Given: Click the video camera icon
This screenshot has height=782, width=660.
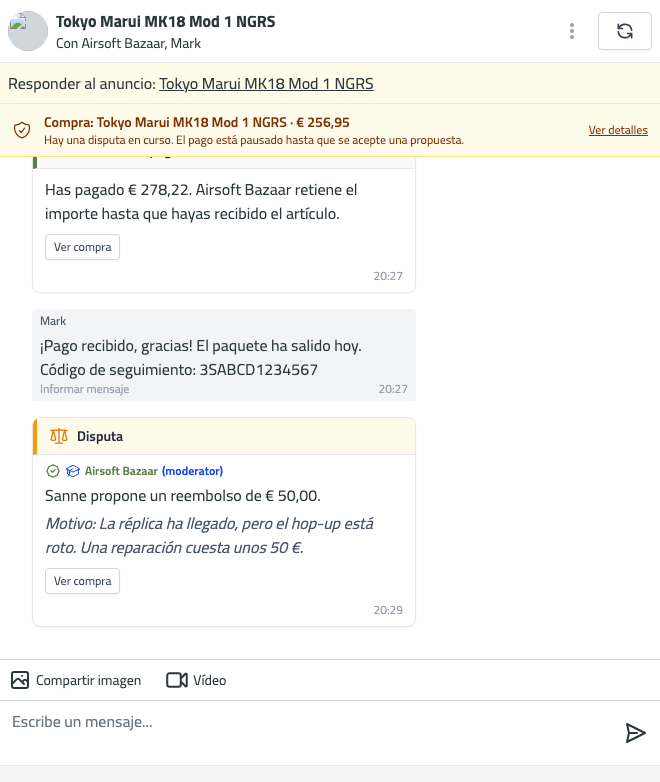Looking at the screenshot, I should point(177,680).
